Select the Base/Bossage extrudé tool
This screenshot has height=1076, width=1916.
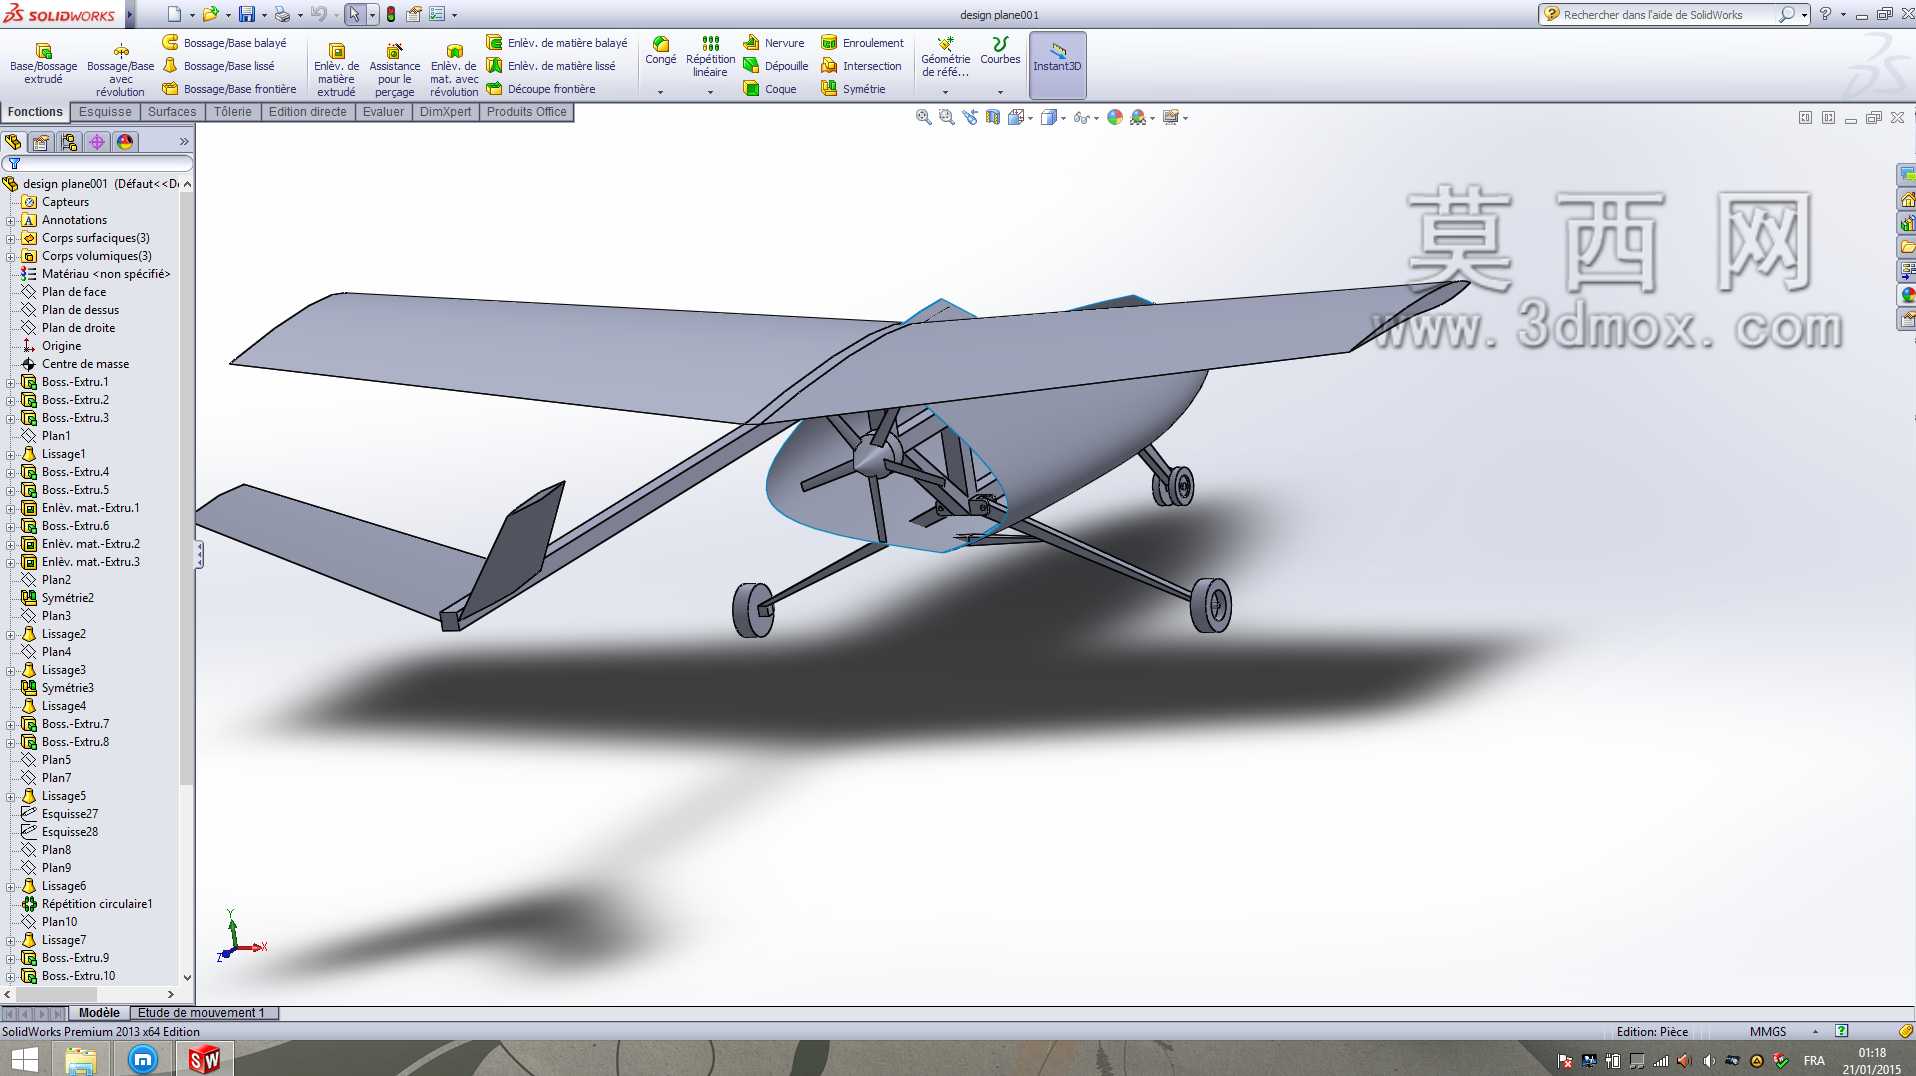(43, 64)
